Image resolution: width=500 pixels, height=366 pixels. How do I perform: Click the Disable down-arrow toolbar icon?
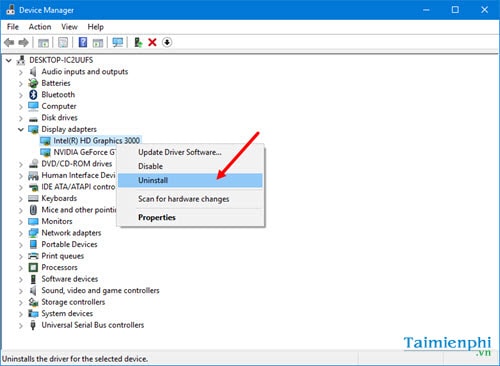[167, 42]
